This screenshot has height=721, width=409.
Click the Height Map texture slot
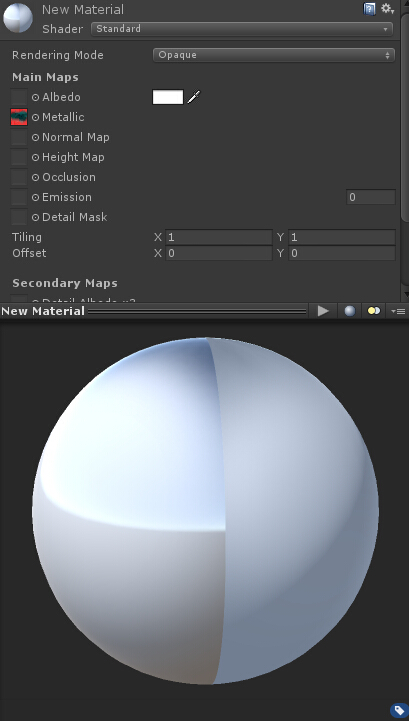(19, 157)
